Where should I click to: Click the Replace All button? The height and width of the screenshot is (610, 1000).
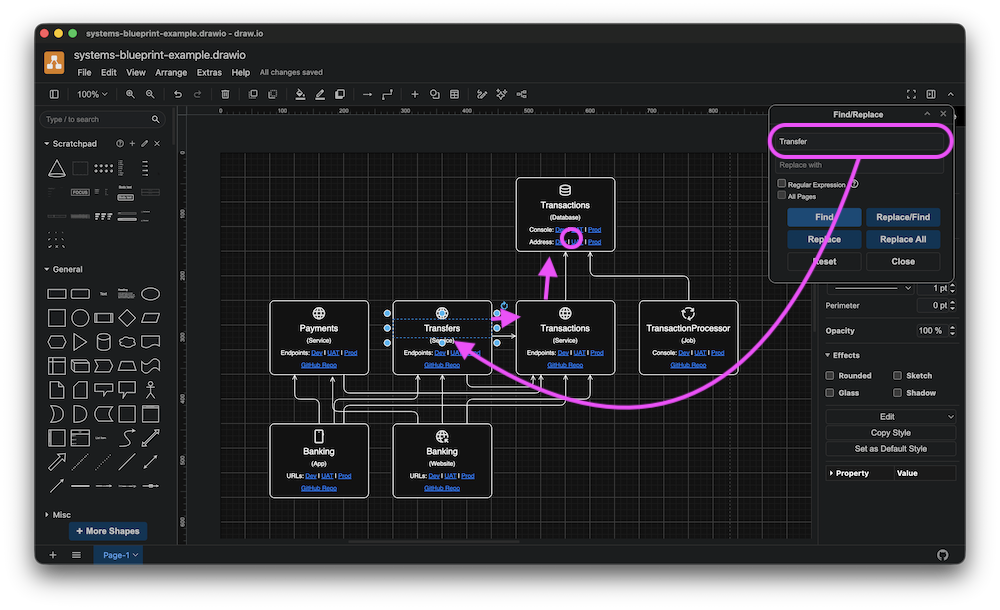click(902, 239)
